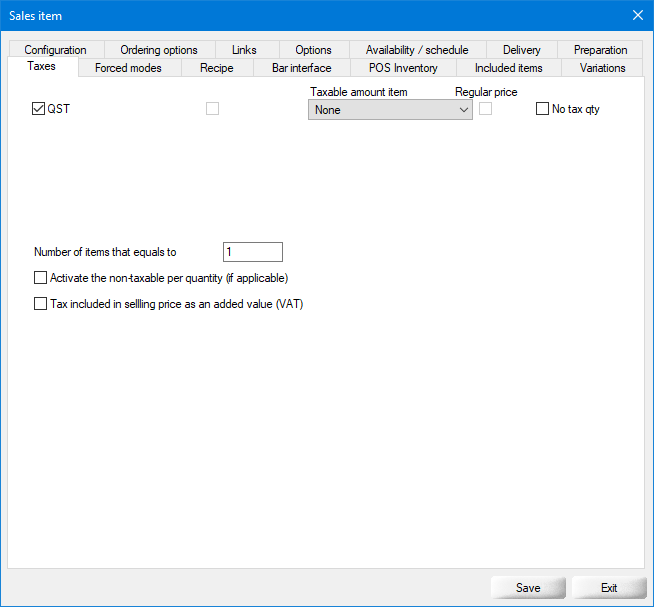Open the Availability / schedule tab
This screenshot has width=654, height=607.
coord(417,50)
